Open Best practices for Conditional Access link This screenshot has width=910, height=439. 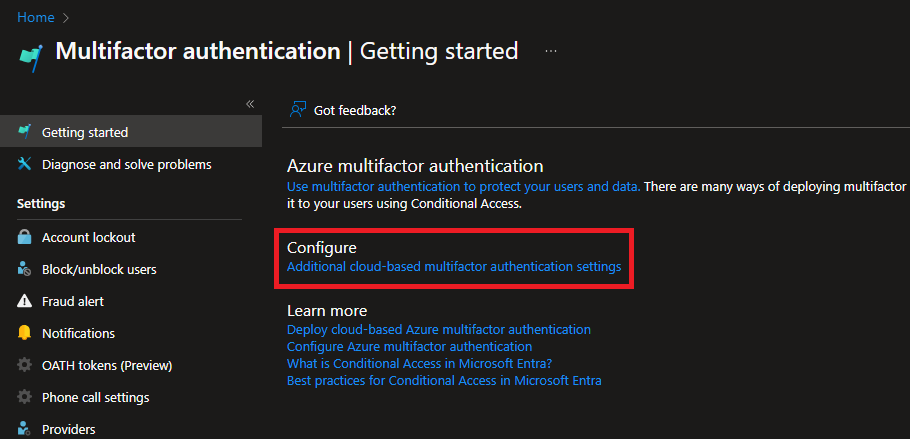[444, 381]
